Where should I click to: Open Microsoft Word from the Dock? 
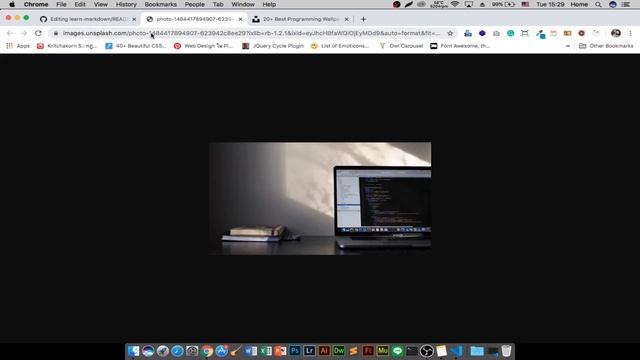click(x=251, y=351)
